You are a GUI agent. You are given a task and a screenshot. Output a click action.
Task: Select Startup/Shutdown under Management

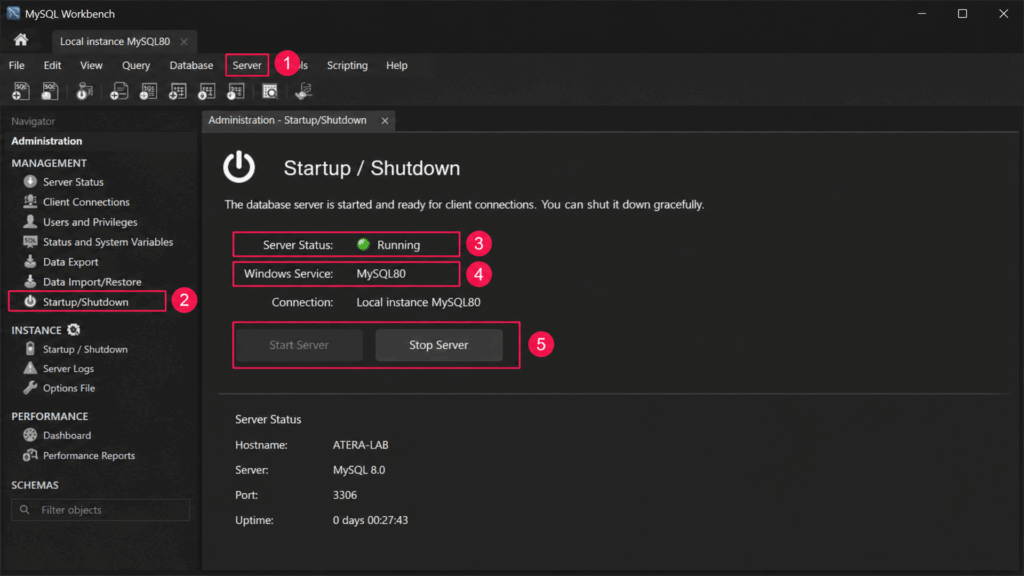pos(86,302)
